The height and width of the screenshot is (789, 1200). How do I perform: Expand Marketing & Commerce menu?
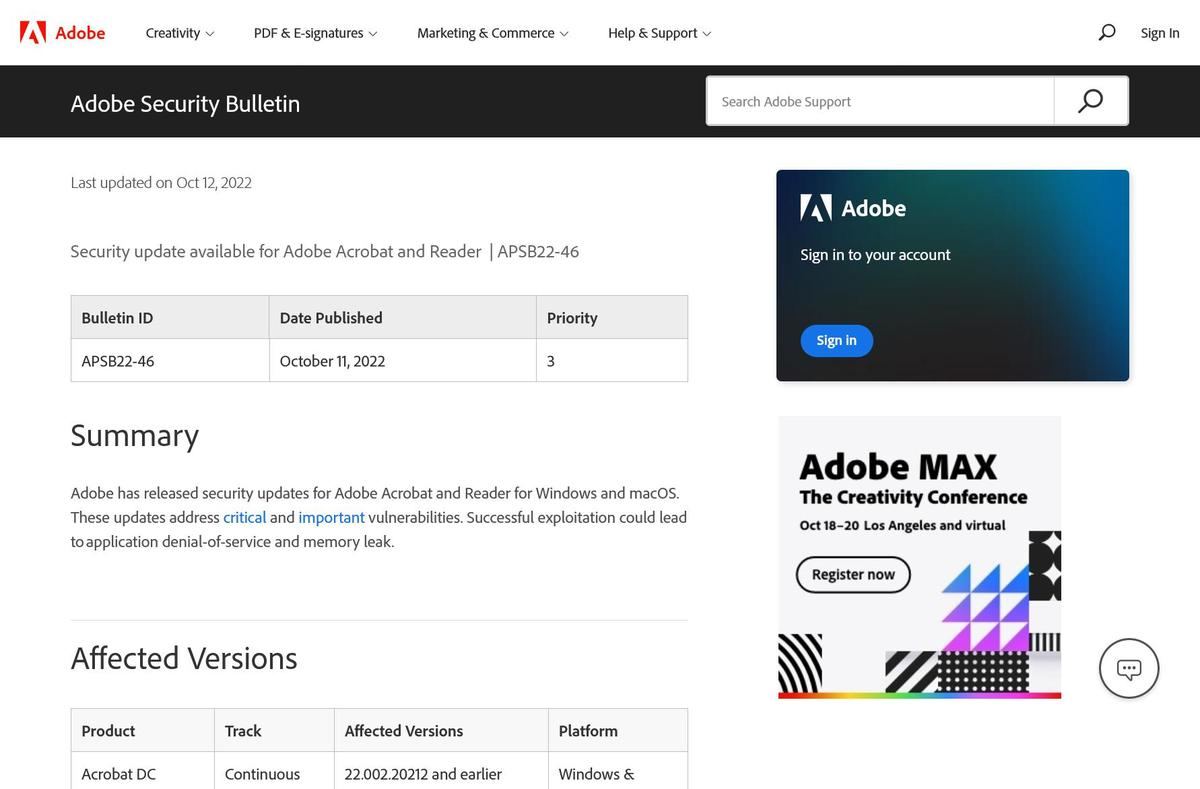coord(493,33)
